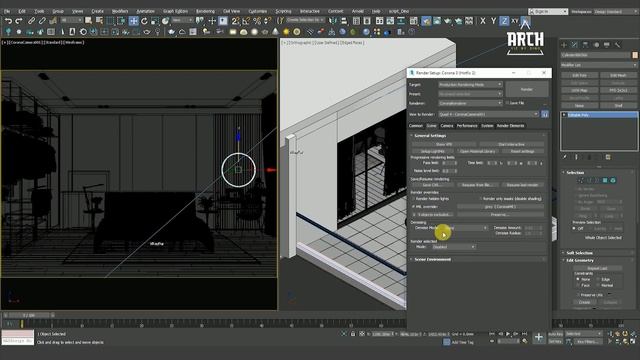Toggle the Percent Snap icon
This screenshot has width=640, height=360.
[257, 20]
